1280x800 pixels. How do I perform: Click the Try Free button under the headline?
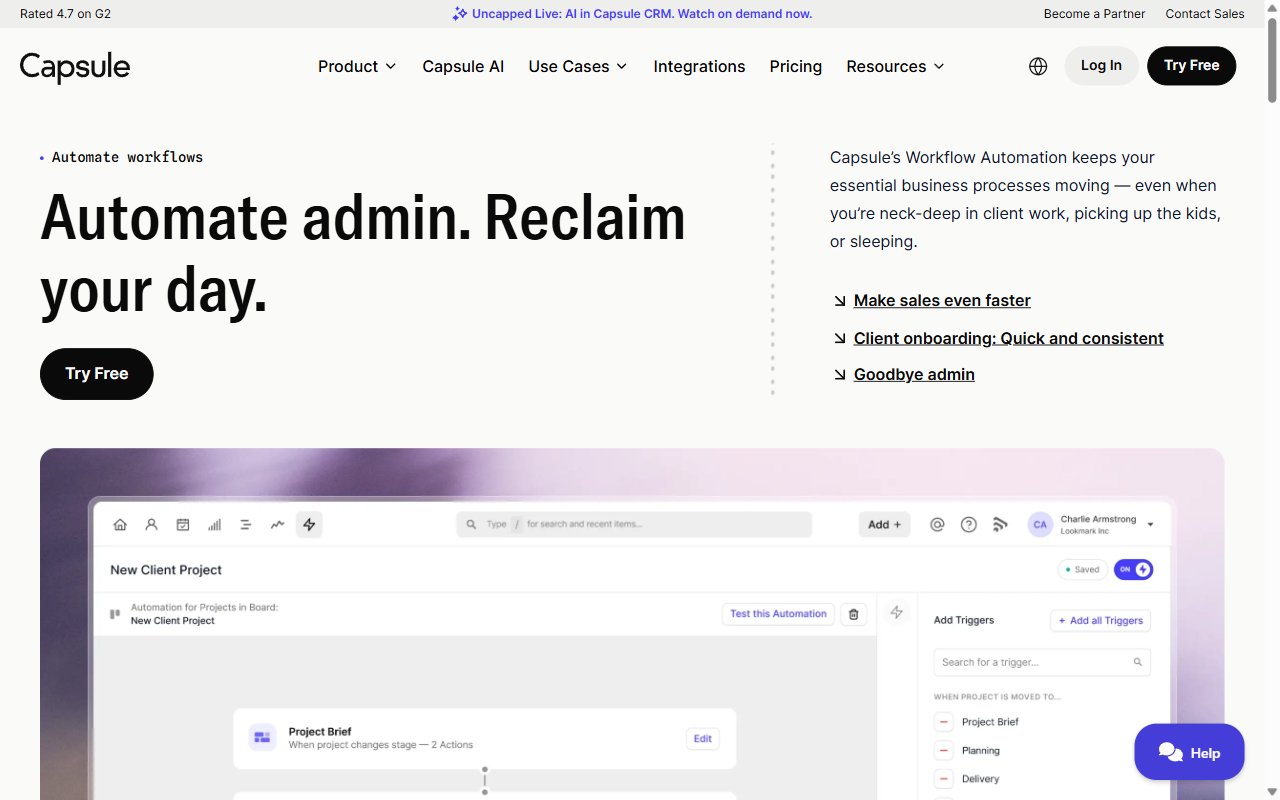point(97,374)
